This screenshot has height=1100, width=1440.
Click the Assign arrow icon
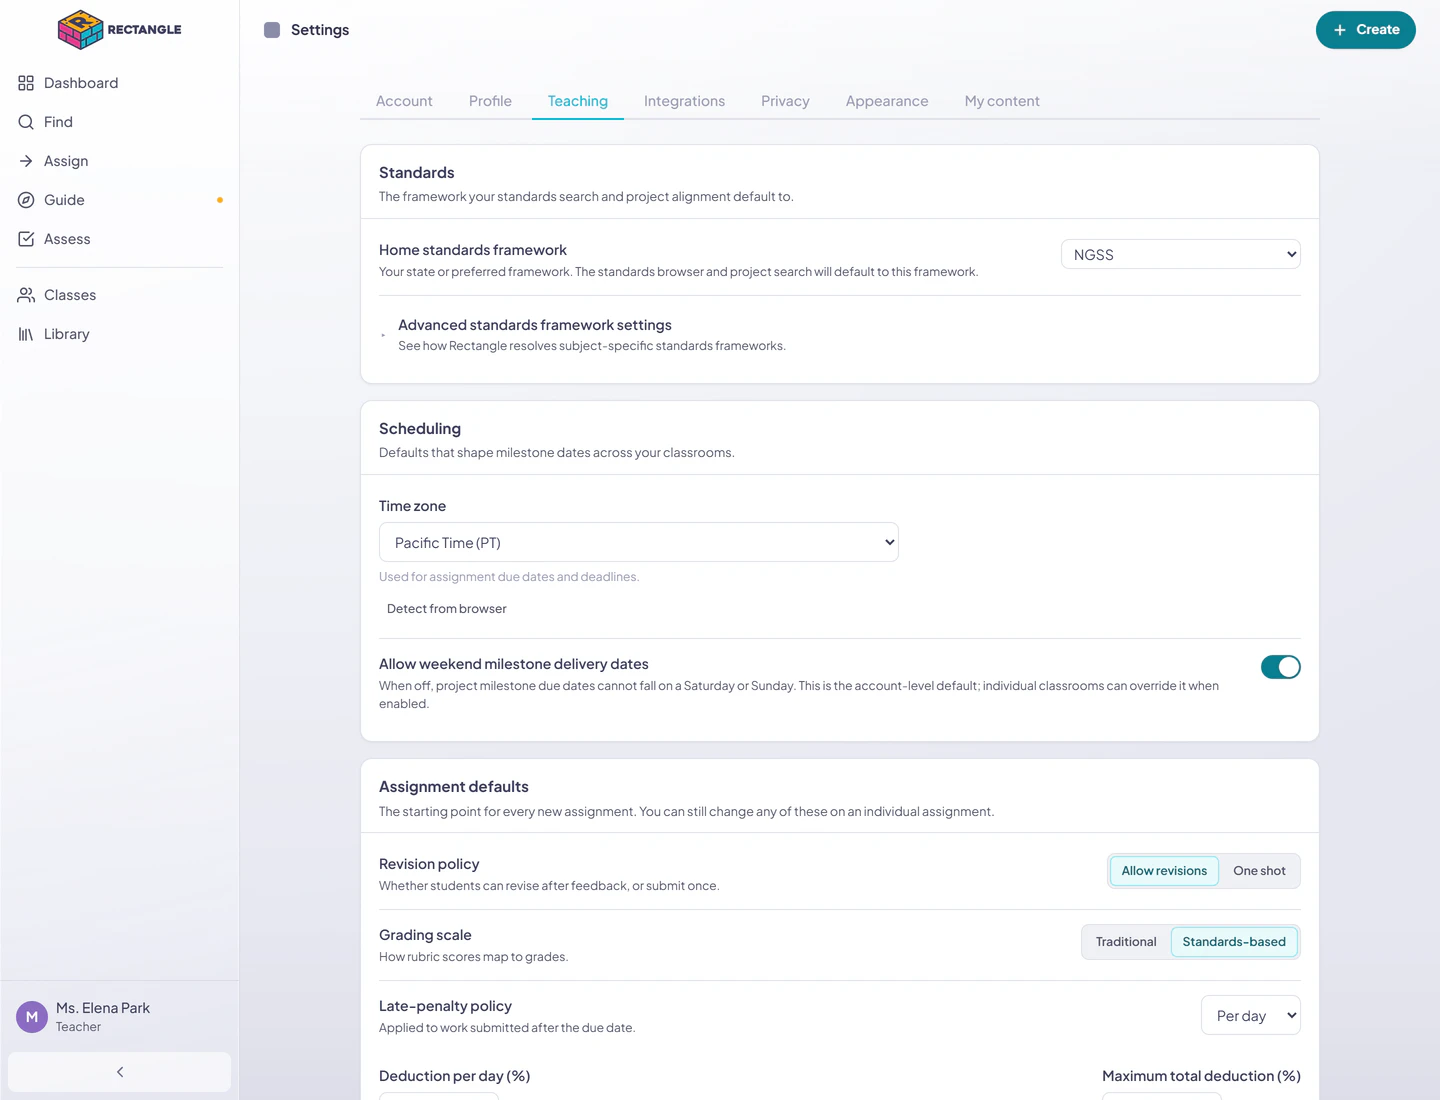26,161
